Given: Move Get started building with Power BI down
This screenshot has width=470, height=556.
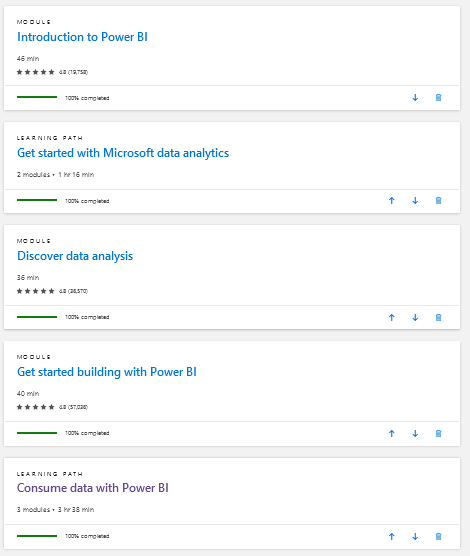Looking at the screenshot, I should point(415,433).
